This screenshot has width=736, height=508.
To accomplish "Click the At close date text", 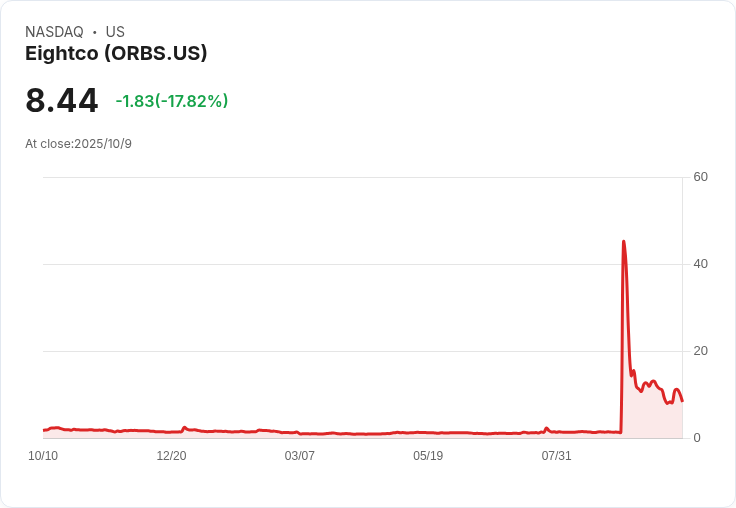I will tap(79, 144).
